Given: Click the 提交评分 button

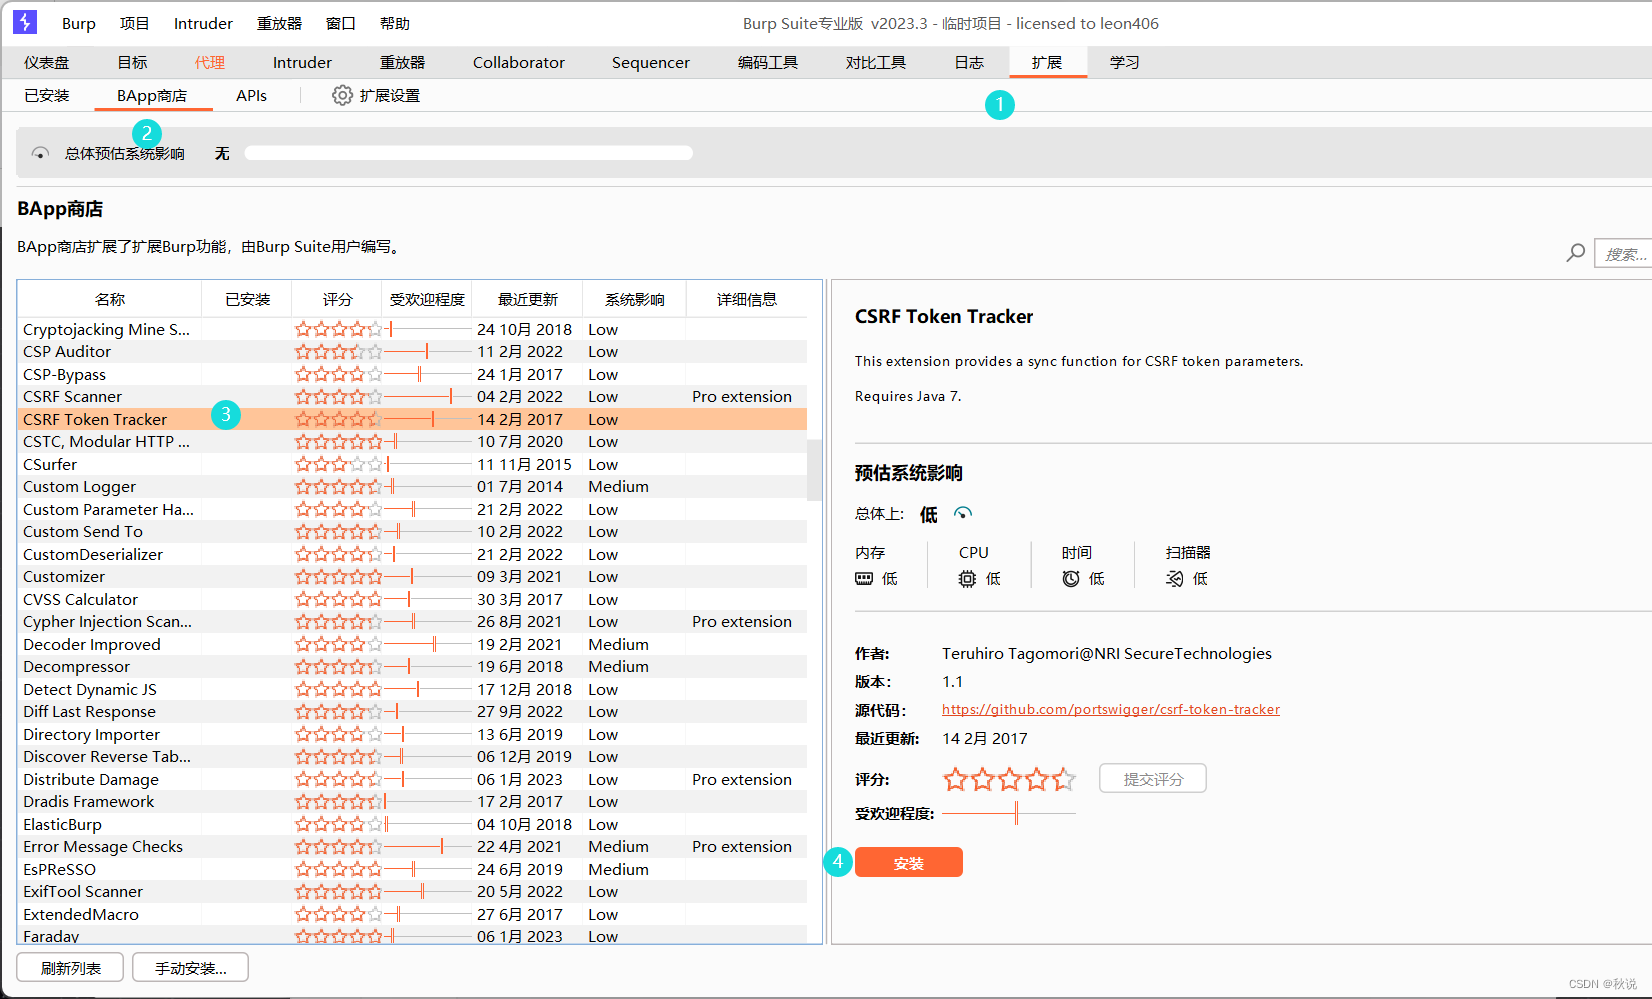Looking at the screenshot, I should 1153,778.
